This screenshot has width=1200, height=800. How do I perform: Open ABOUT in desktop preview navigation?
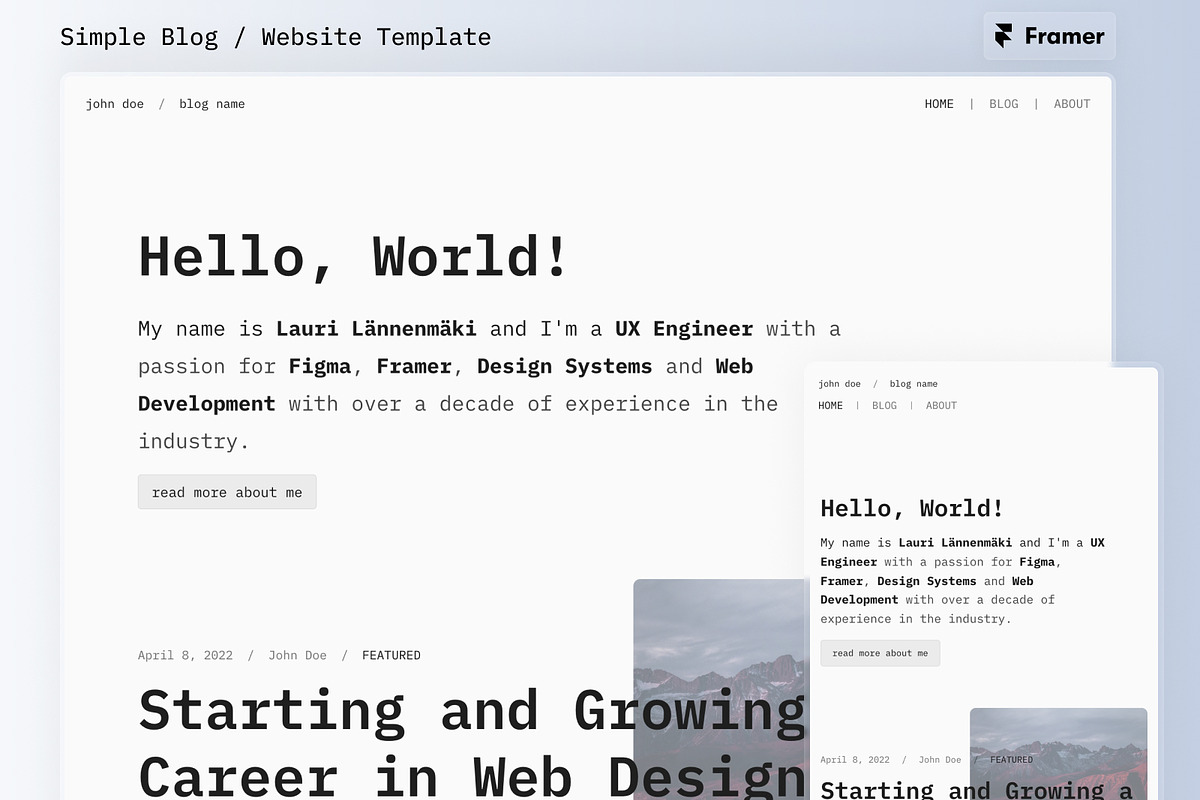click(1072, 104)
